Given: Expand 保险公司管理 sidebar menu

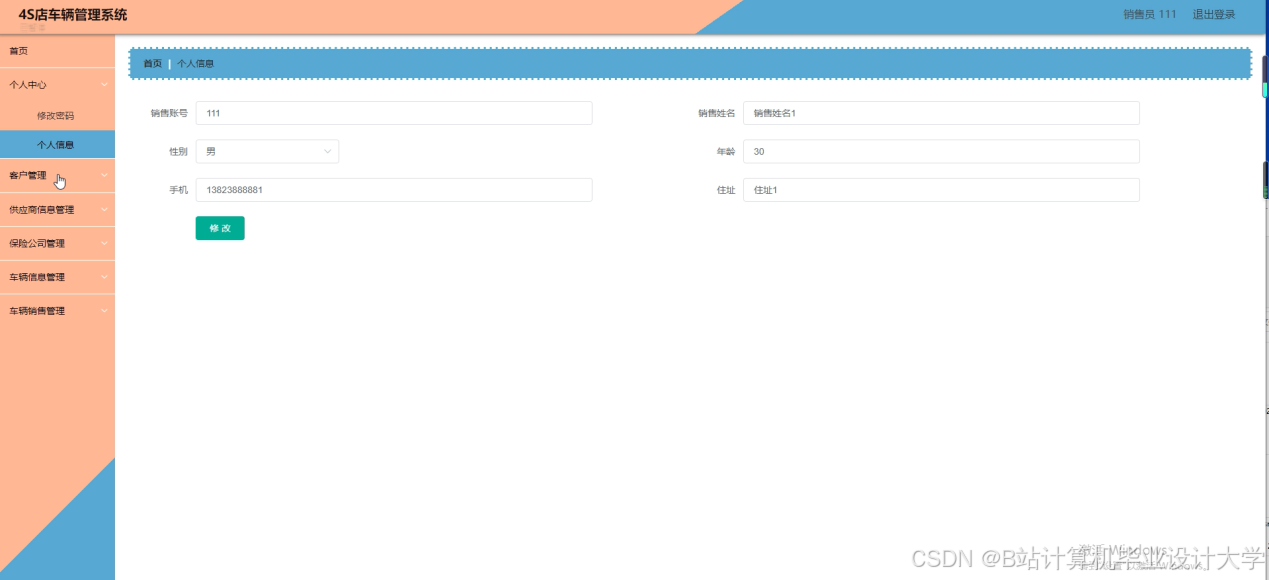Looking at the screenshot, I should point(57,243).
